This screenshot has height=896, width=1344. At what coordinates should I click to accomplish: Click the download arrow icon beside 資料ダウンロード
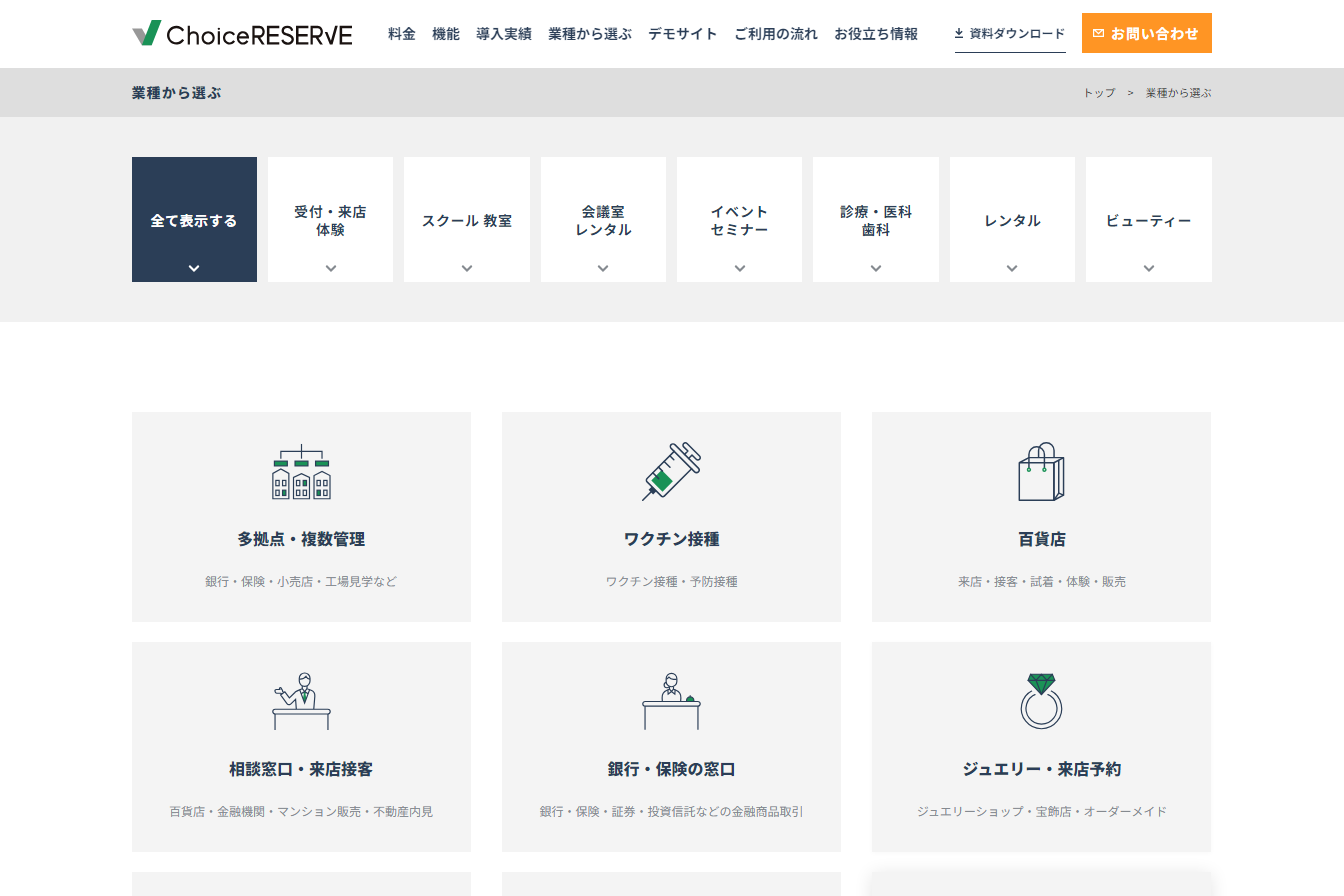coord(959,34)
